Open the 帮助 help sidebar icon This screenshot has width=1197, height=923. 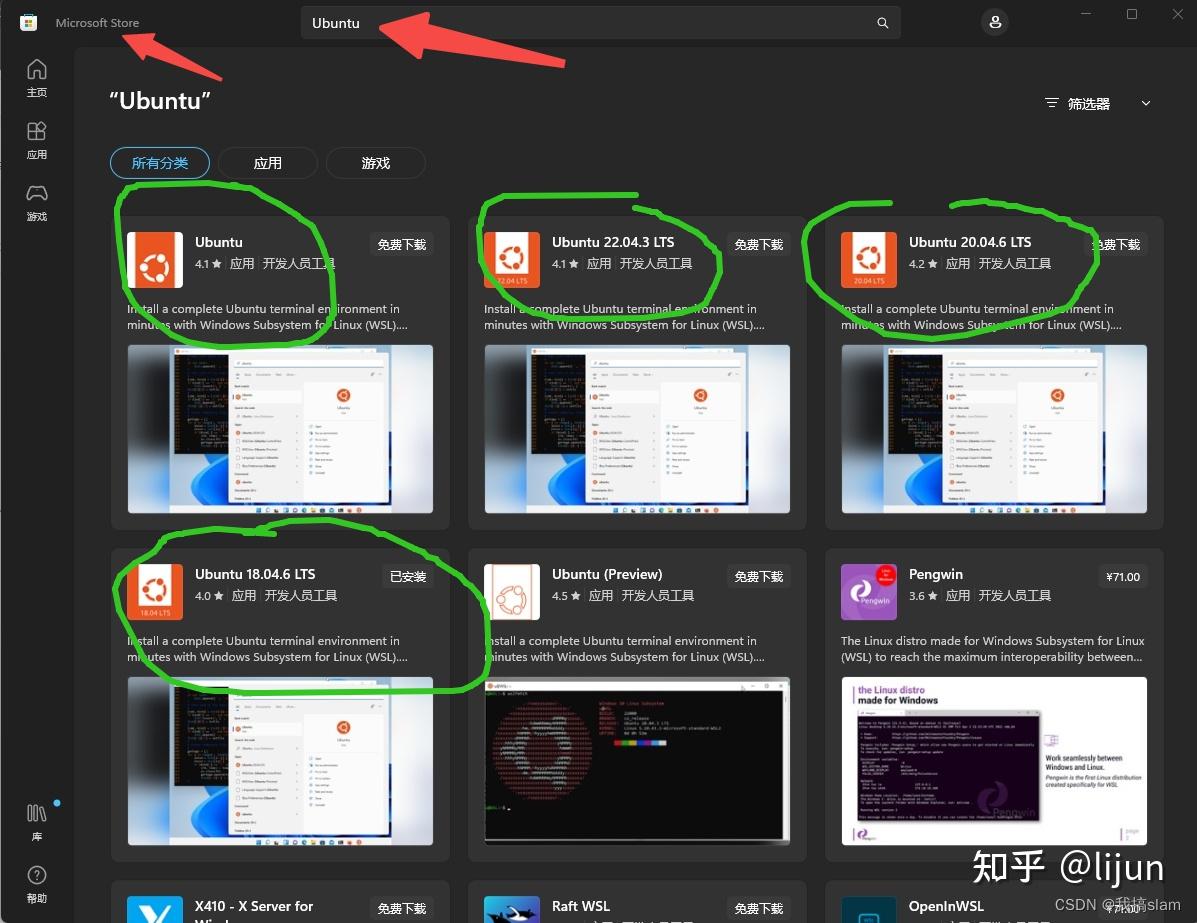click(36, 880)
